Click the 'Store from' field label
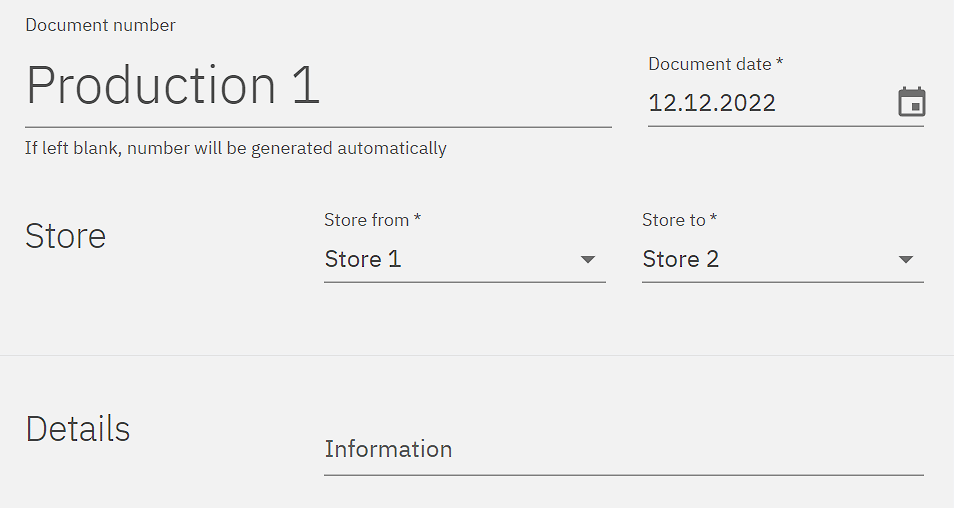 click(367, 220)
